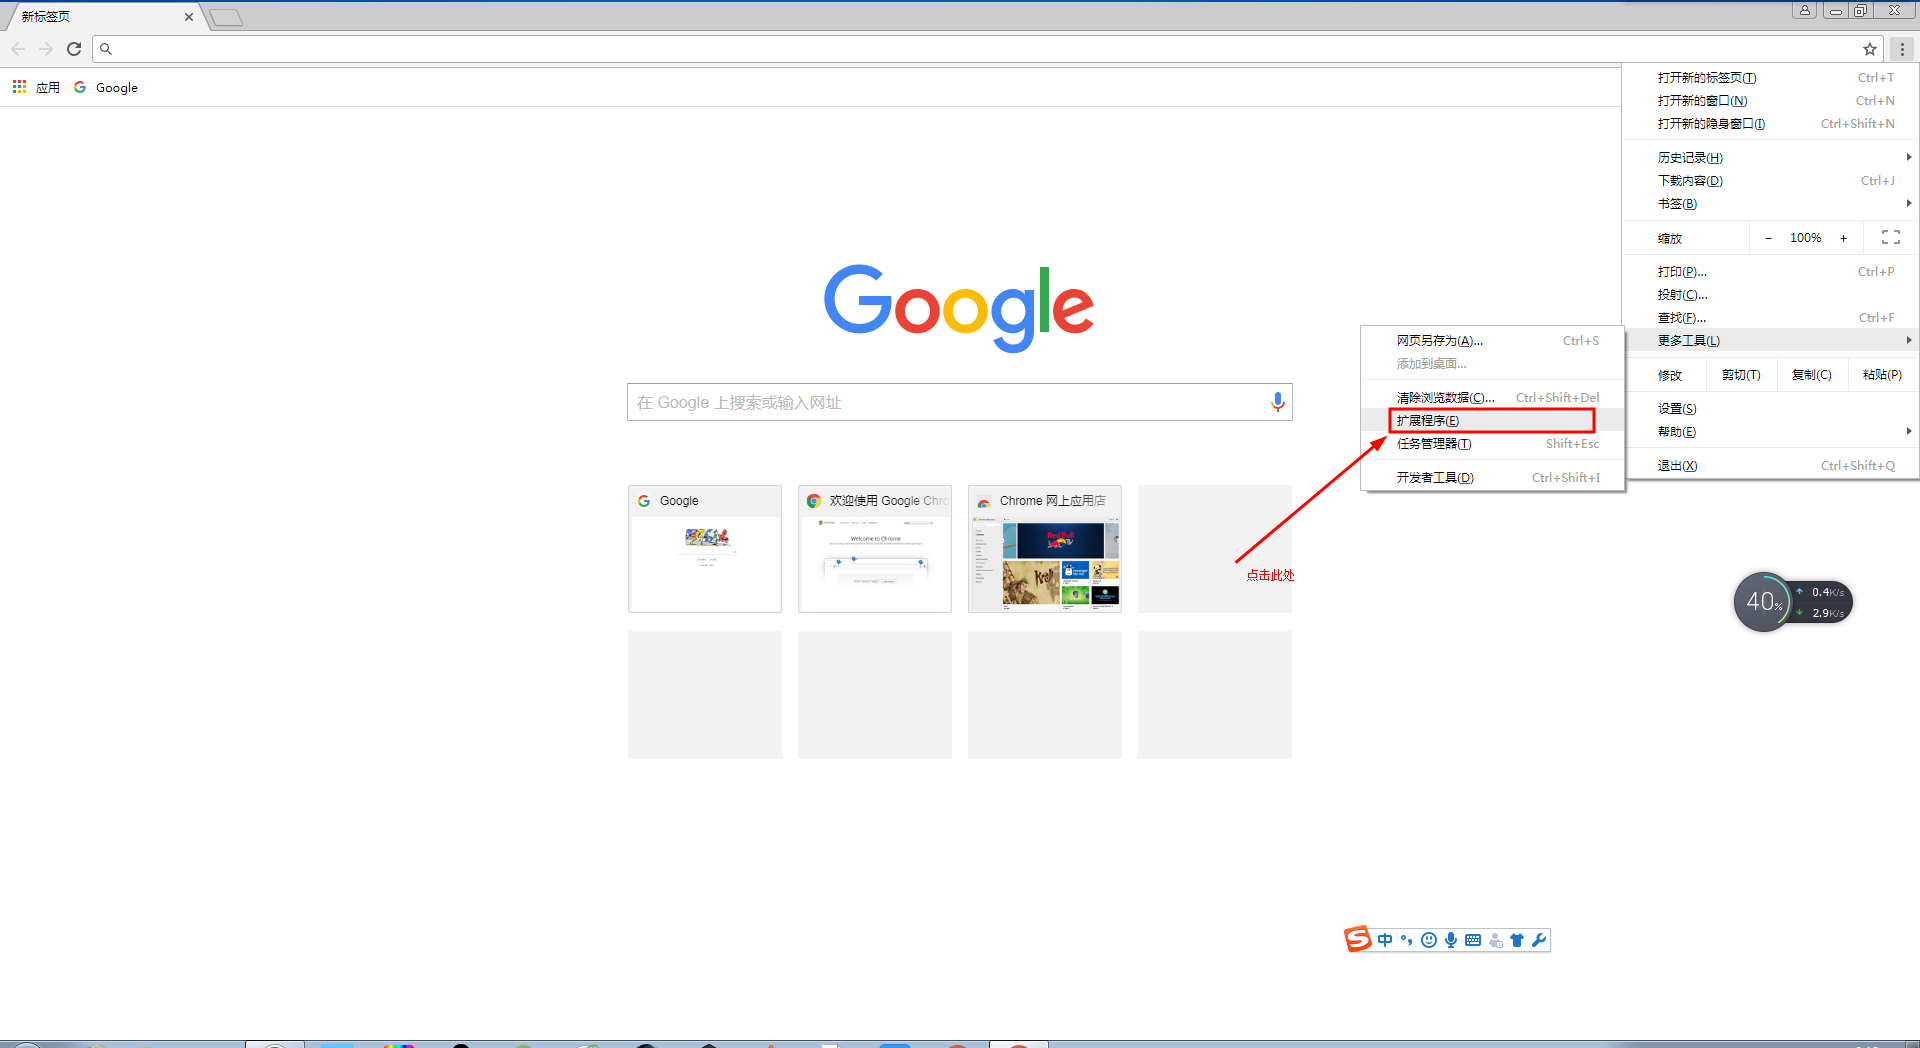Viewport: 1920px width, 1048px height.
Task: Select 网页另存为(A)... in the submenu
Action: tap(1492, 341)
